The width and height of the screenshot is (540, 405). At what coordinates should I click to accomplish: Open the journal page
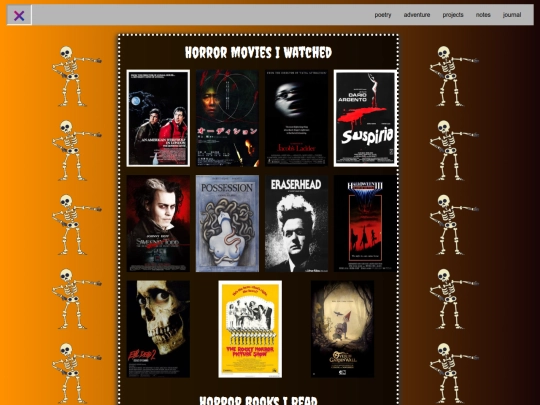[512, 15]
